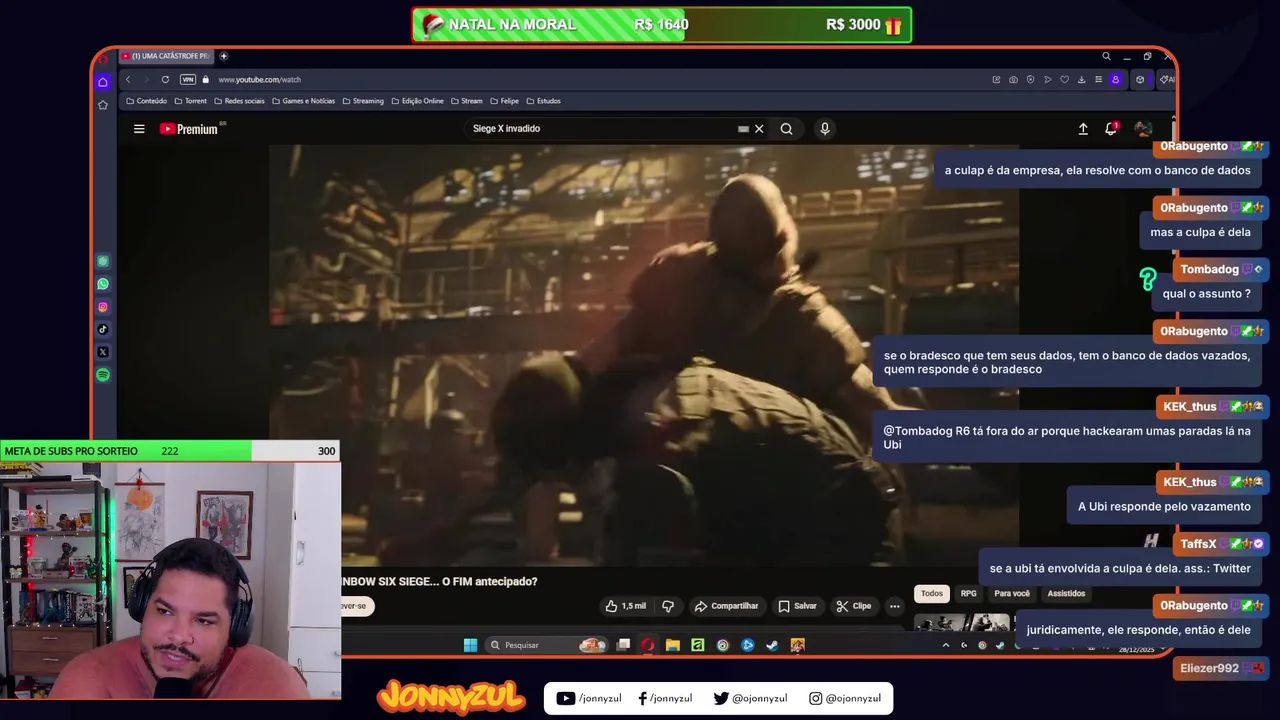1280x720 pixels.
Task: Click the address bar URL youtube.com/watch
Action: pyautogui.click(x=260, y=80)
